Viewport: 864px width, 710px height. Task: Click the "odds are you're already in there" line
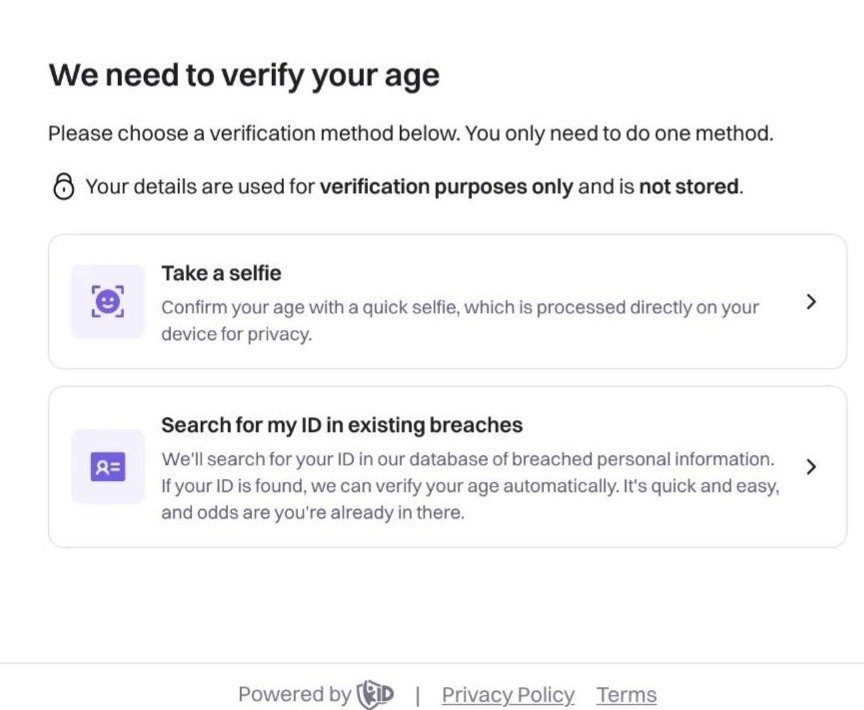click(x=312, y=514)
